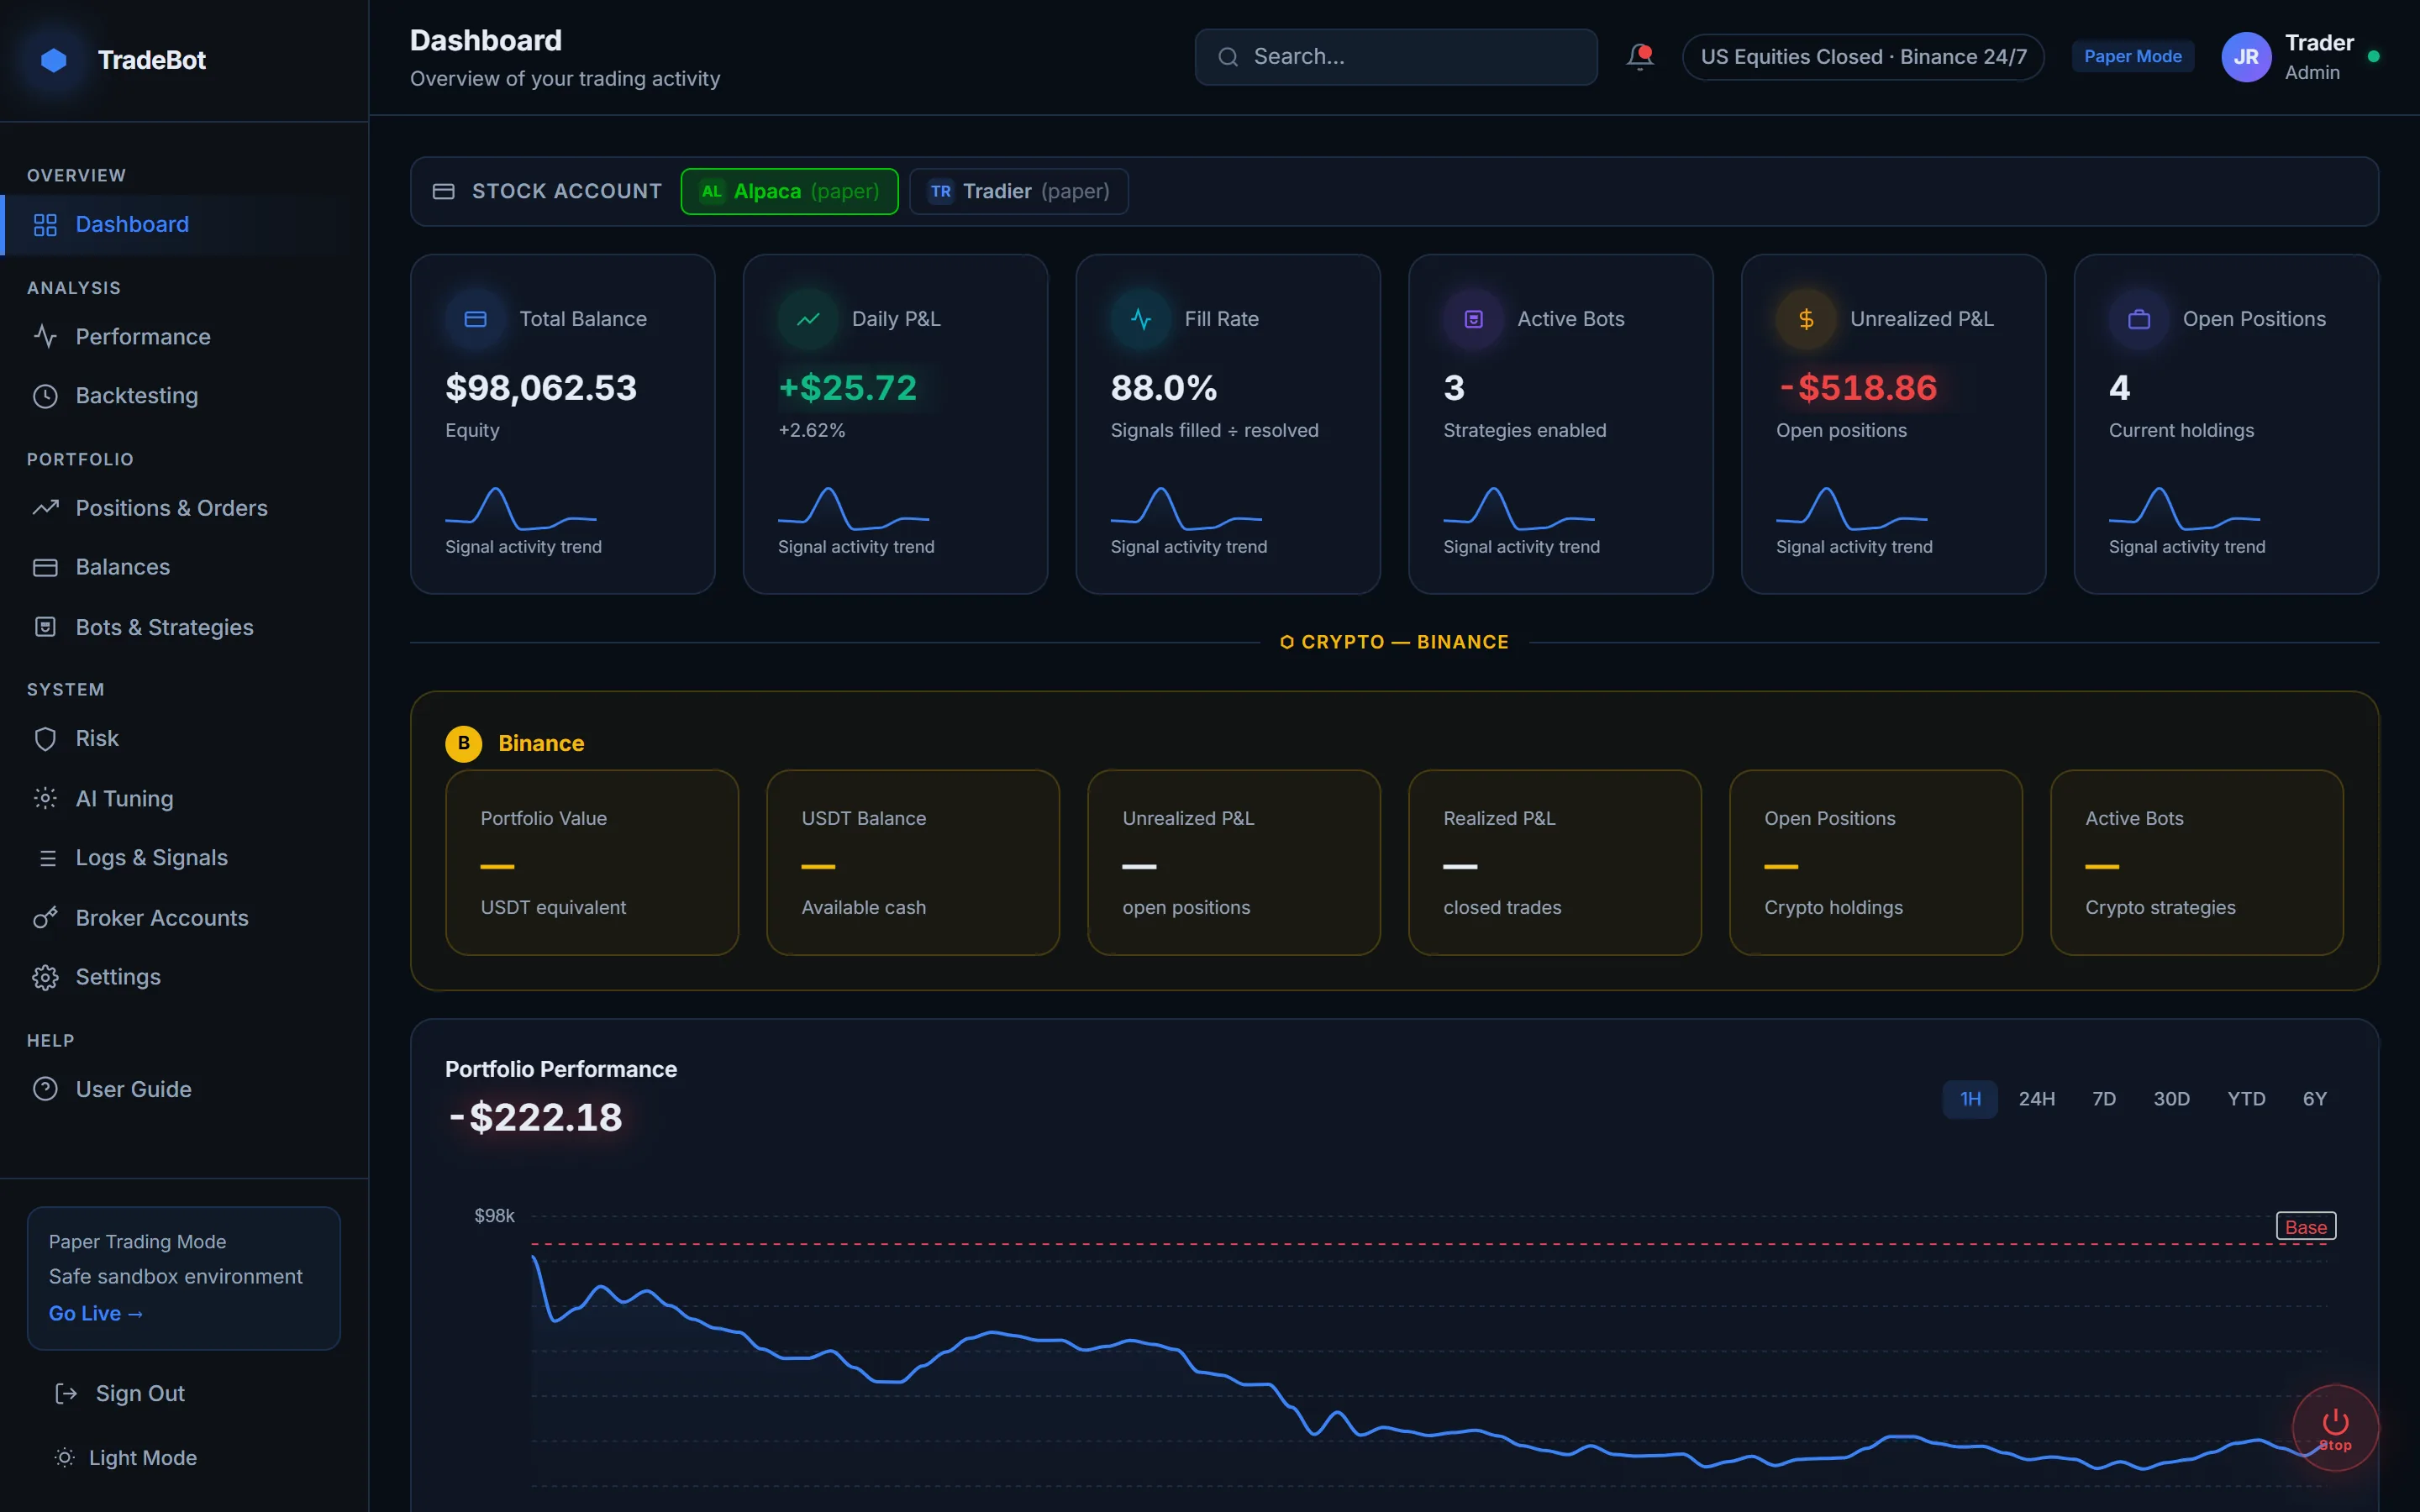Focus the Search input field

point(1395,57)
